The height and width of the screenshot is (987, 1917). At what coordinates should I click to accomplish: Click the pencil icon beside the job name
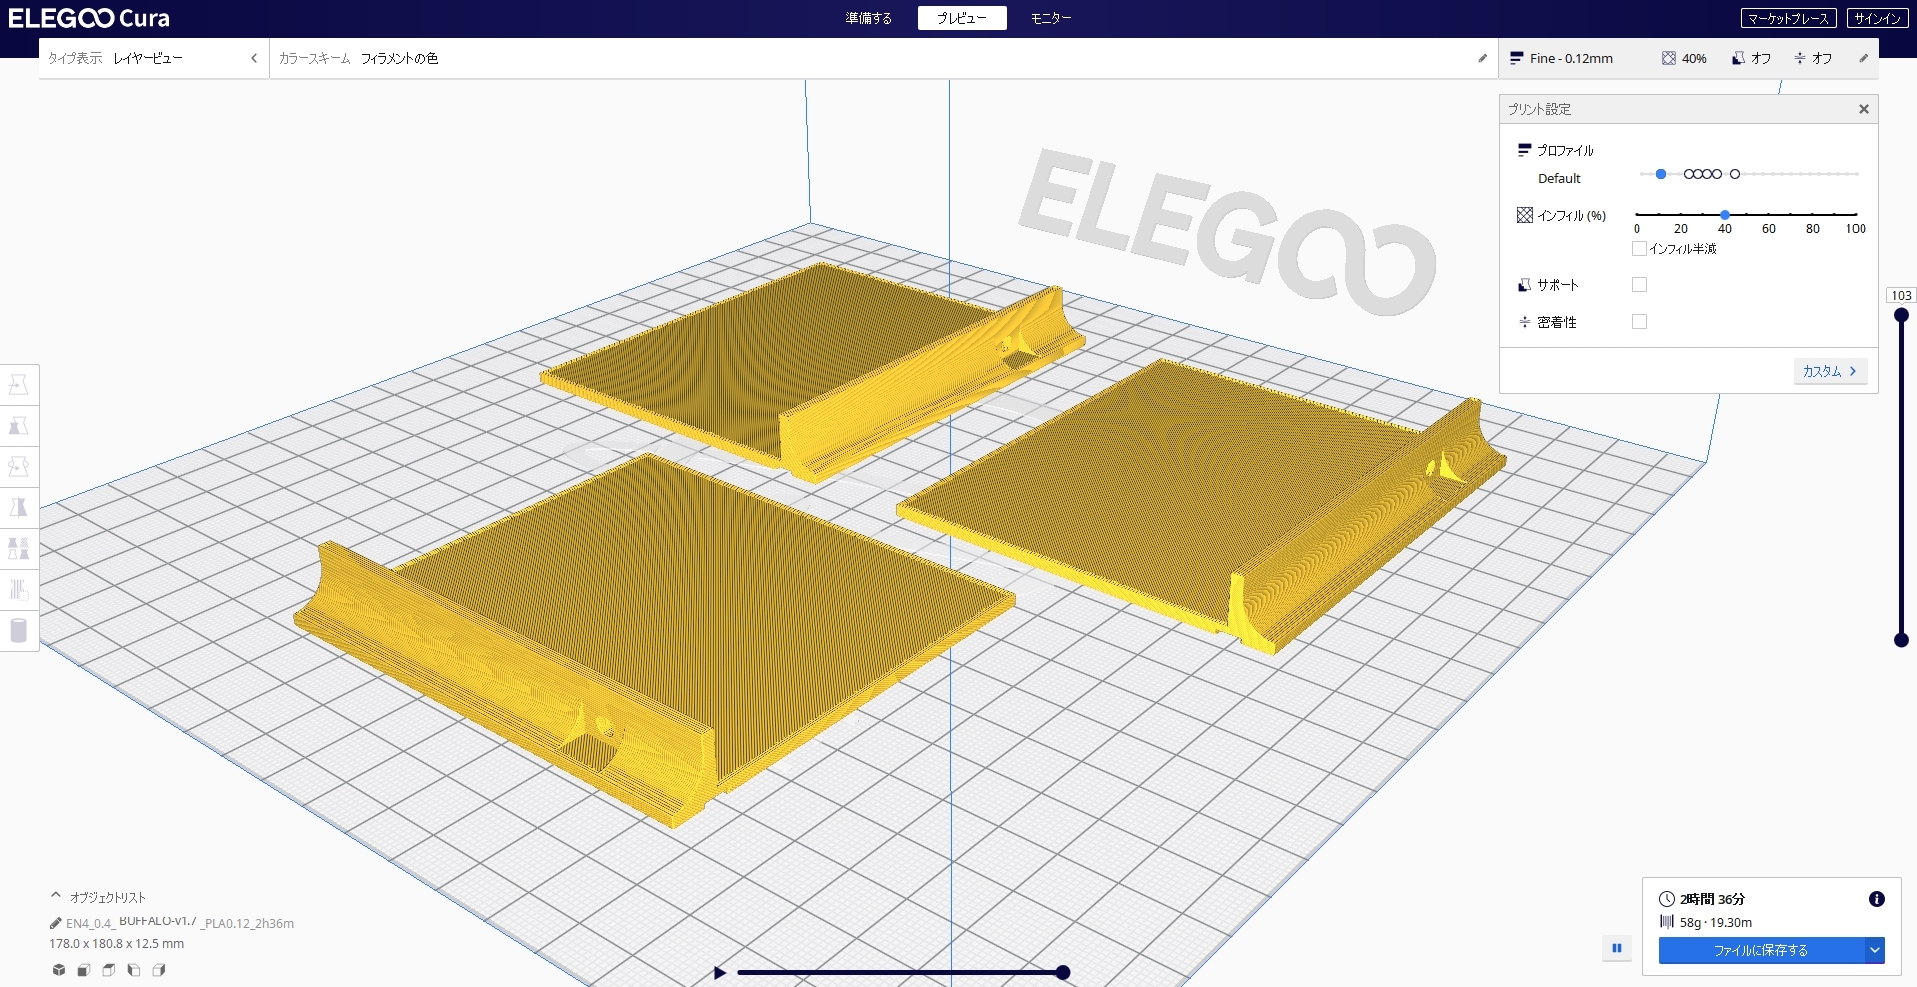pyautogui.click(x=56, y=923)
